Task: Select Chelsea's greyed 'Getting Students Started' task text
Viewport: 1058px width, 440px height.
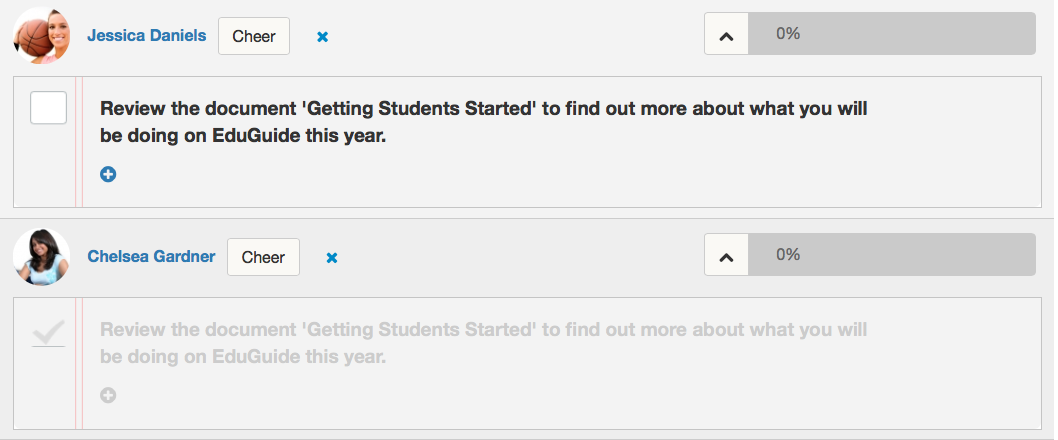Action: click(484, 343)
